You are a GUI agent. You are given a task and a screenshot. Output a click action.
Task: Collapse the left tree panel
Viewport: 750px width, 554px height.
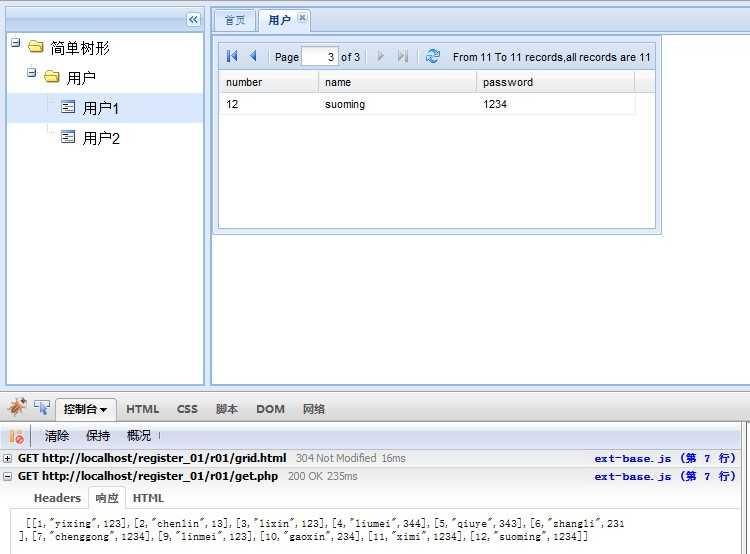(x=193, y=20)
